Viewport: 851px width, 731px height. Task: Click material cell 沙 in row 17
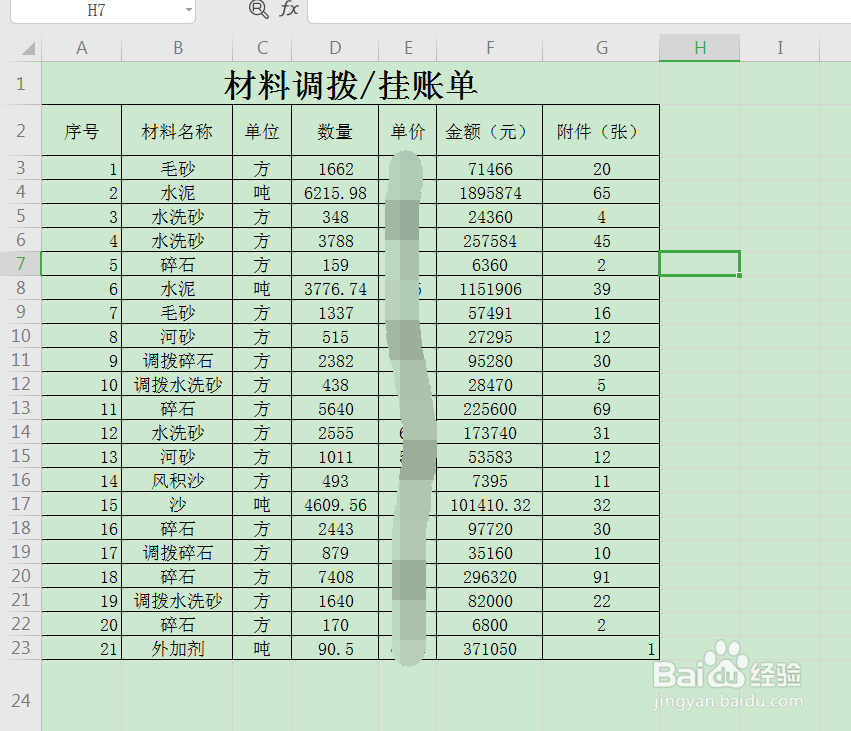(177, 505)
